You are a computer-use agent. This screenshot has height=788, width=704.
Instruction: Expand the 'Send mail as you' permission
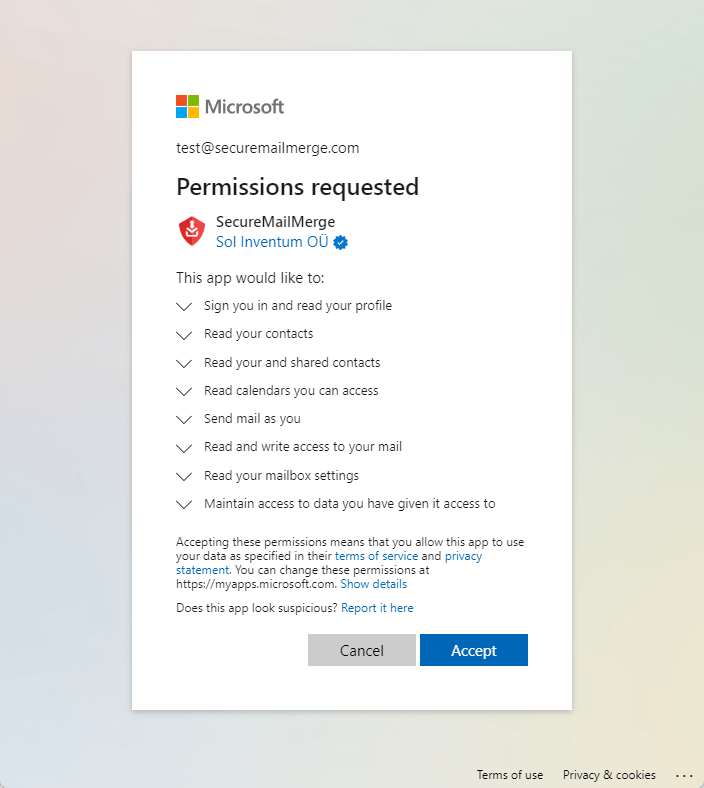pyautogui.click(x=184, y=419)
